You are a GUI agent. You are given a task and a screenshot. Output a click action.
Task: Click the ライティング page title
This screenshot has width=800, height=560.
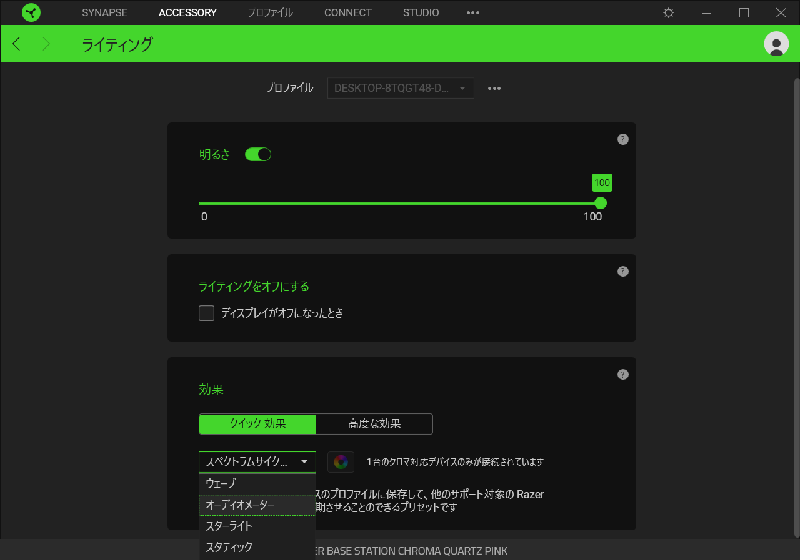pyautogui.click(x=117, y=44)
